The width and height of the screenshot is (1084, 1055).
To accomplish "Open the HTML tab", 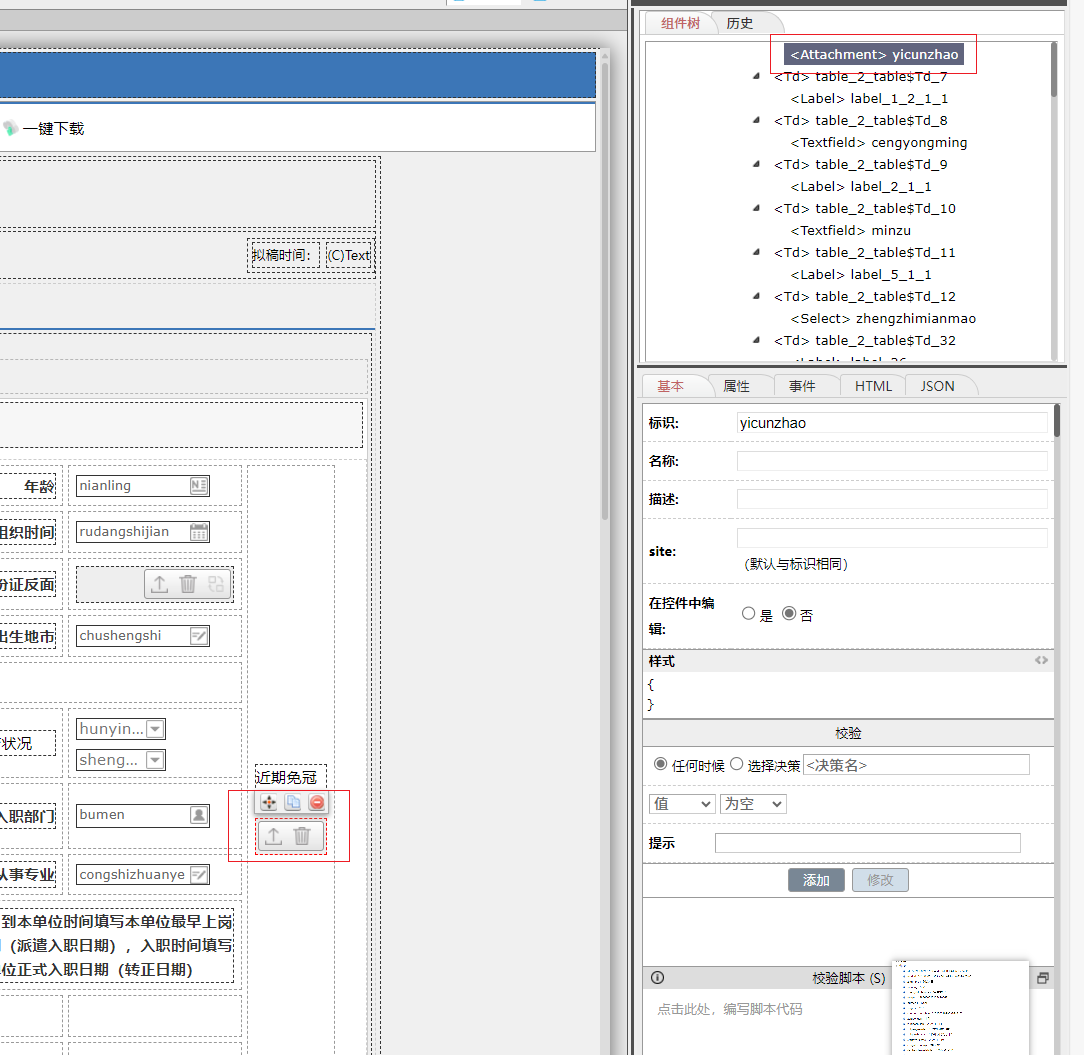I will 873,386.
